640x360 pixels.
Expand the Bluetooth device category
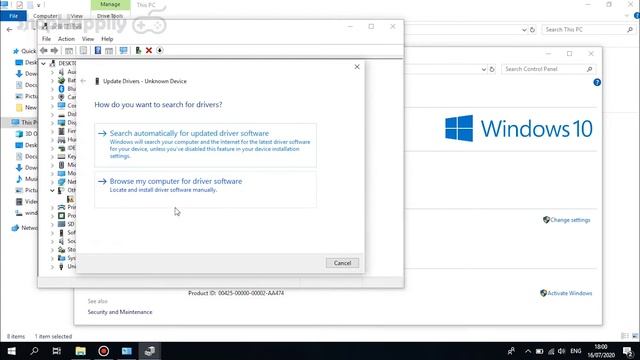pyautogui.click(x=52, y=89)
